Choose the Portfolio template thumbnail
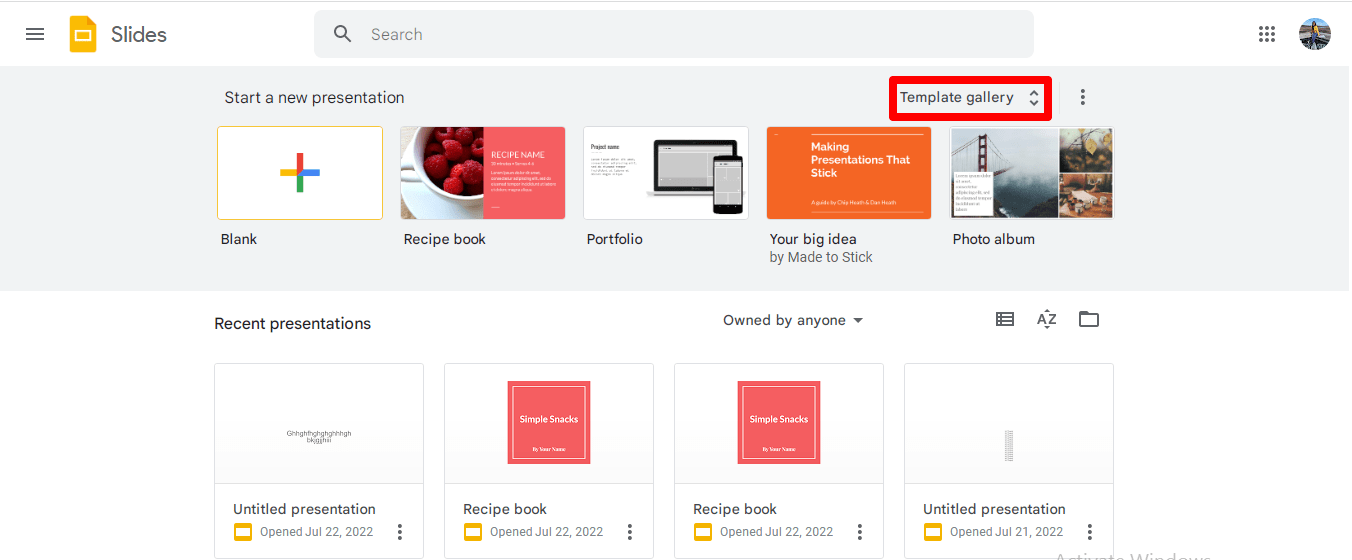The image size is (1352, 560). tap(666, 173)
